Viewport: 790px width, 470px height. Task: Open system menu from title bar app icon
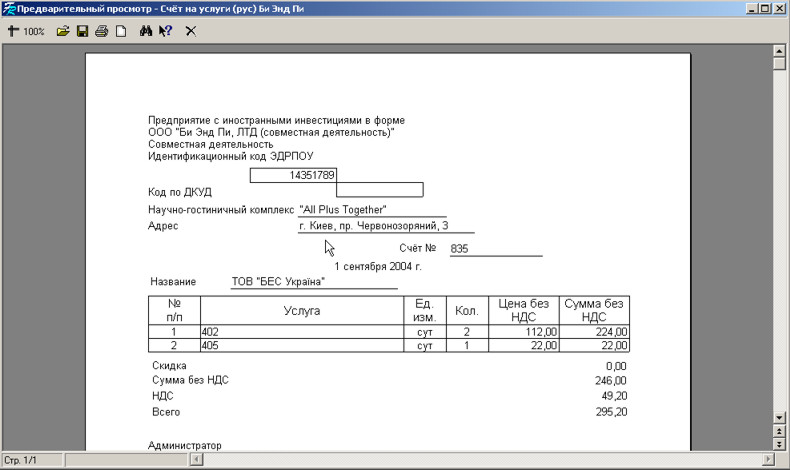8,8
